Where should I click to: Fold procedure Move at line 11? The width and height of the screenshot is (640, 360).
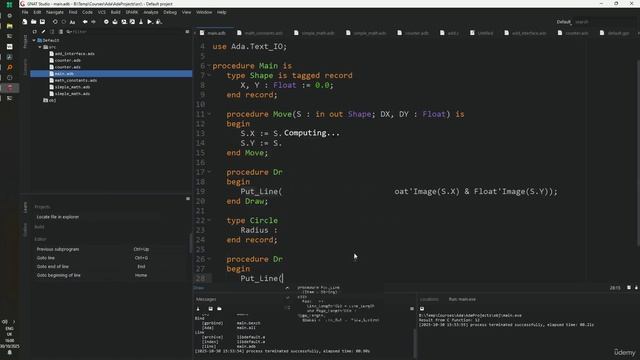(x=209, y=114)
